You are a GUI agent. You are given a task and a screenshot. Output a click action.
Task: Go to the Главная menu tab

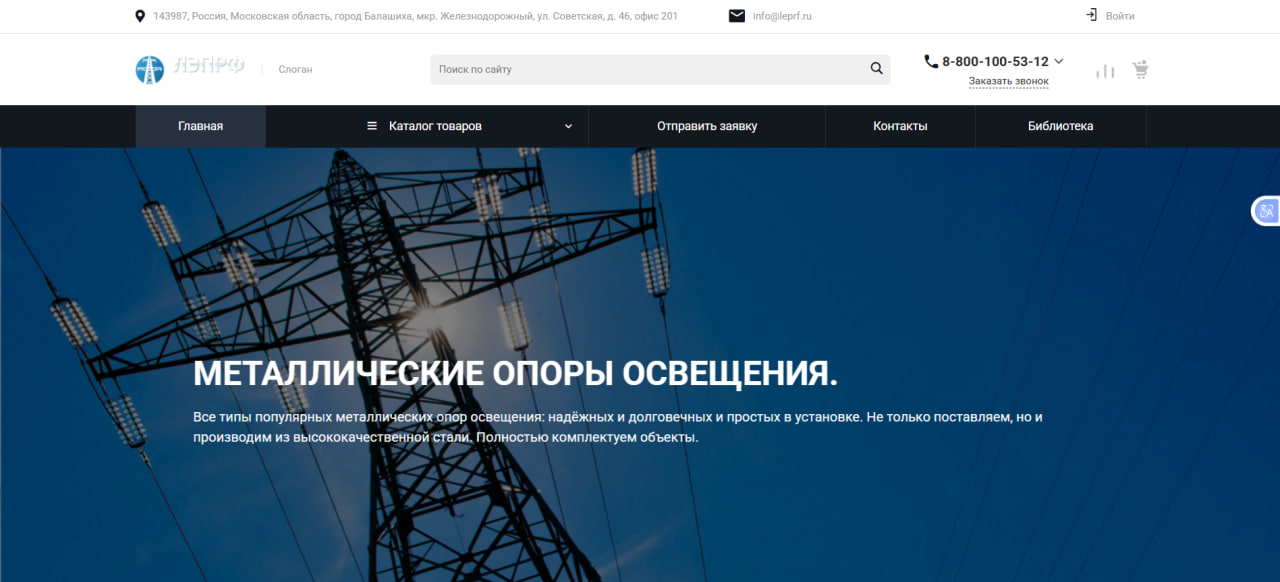coord(200,126)
